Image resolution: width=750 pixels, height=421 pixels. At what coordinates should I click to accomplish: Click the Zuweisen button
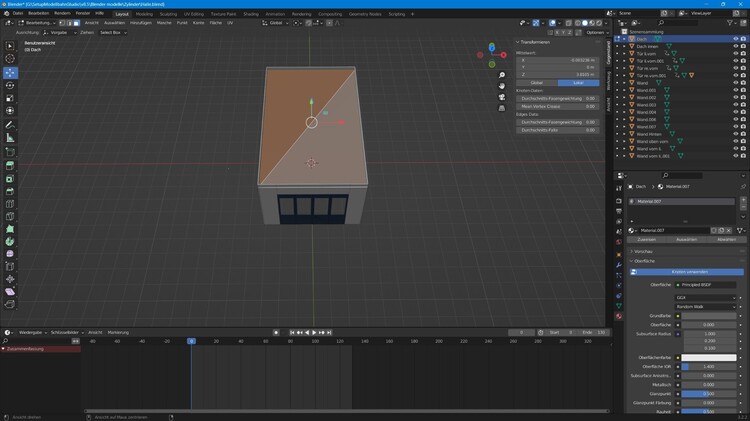[x=647, y=239]
